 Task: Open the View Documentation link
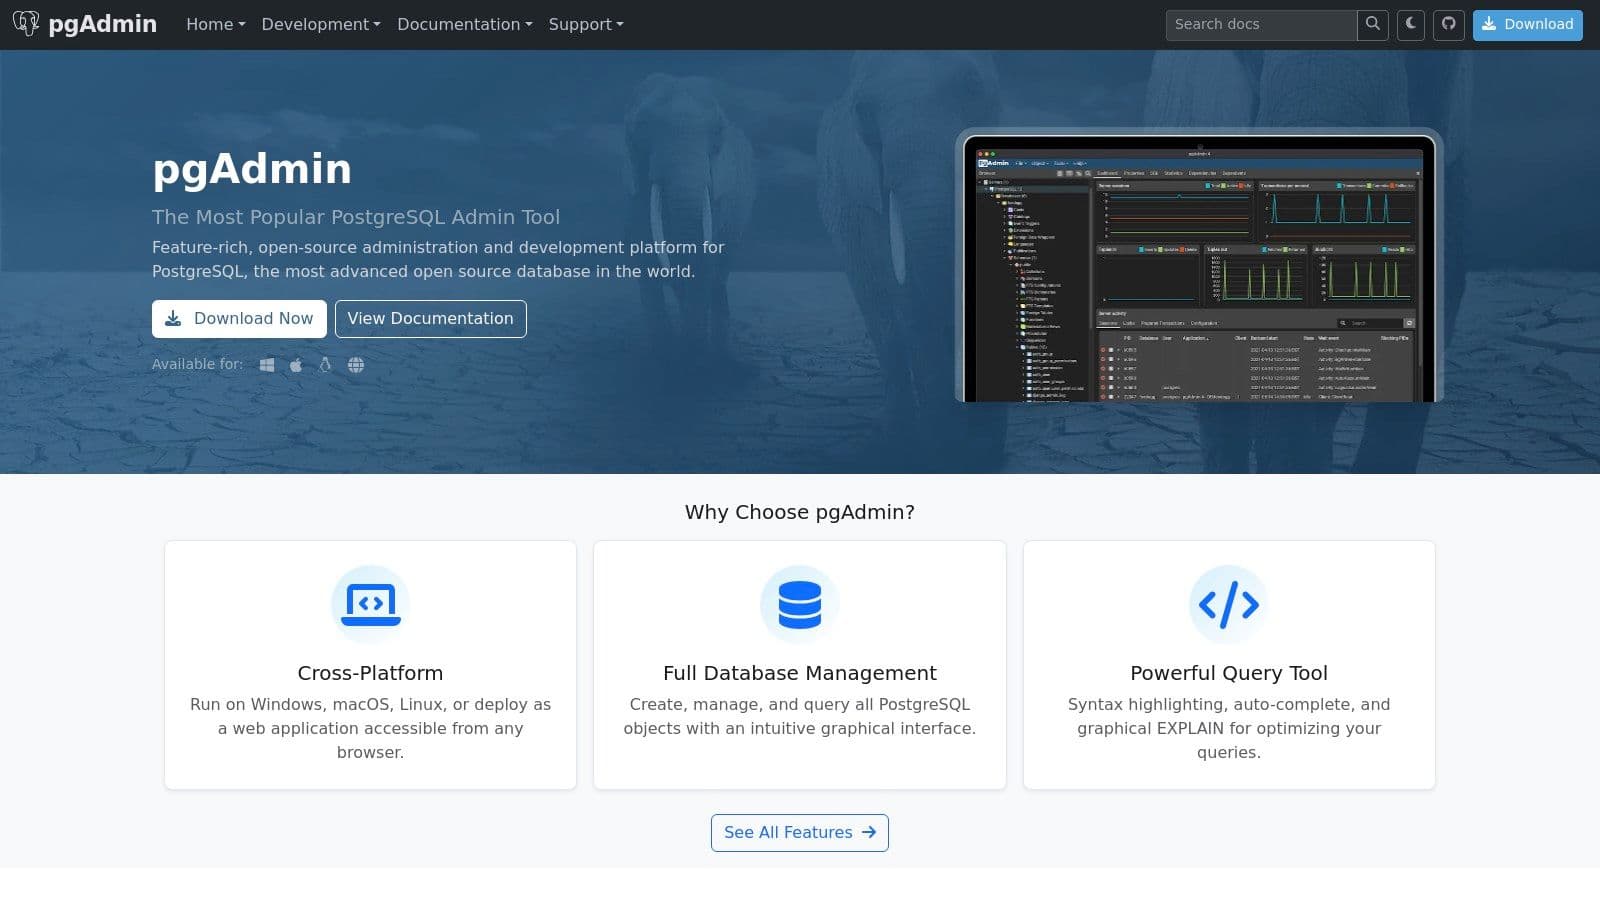[430, 319]
